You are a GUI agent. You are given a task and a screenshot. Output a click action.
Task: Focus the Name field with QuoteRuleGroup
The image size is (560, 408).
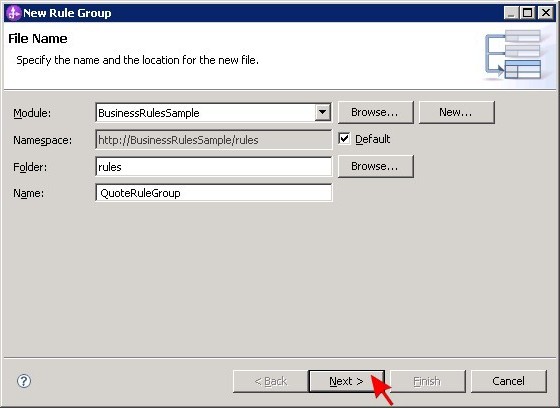214,193
